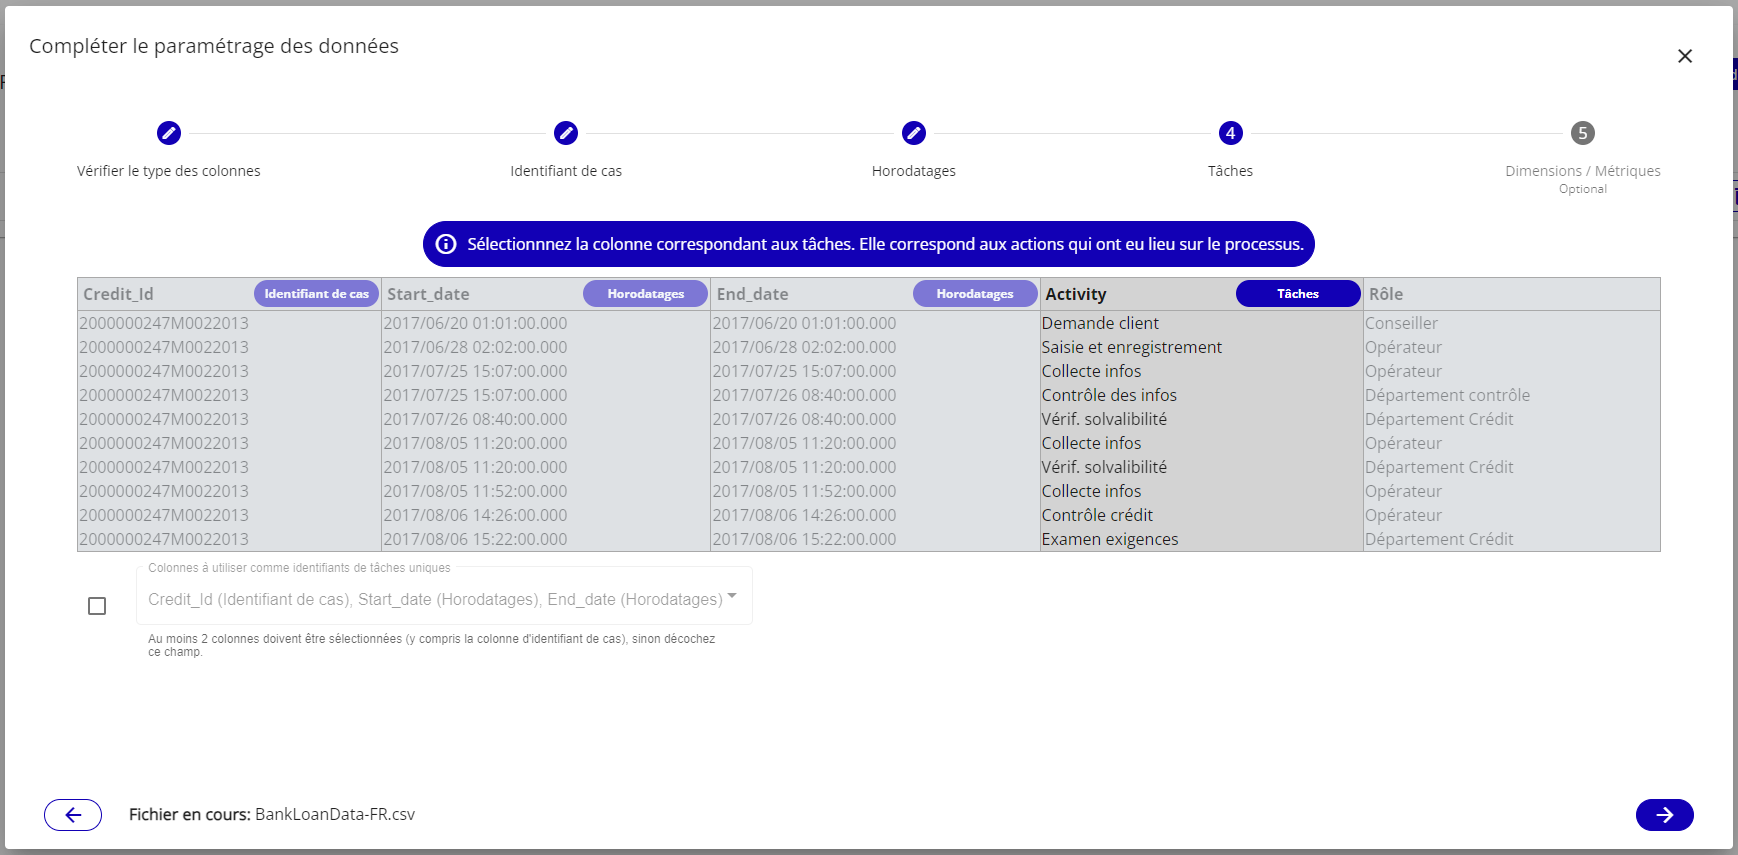
Task: Click the Identifiant de cas badge
Action: point(316,294)
